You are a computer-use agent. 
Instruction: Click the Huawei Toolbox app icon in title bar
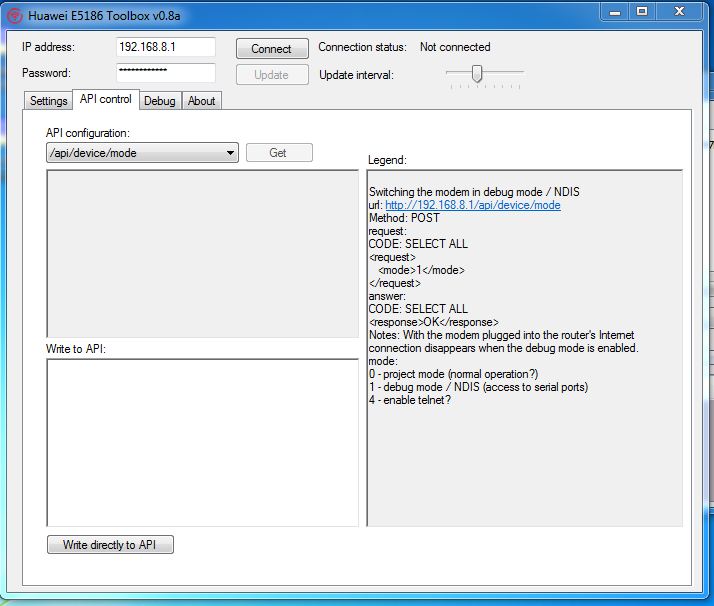(15, 16)
